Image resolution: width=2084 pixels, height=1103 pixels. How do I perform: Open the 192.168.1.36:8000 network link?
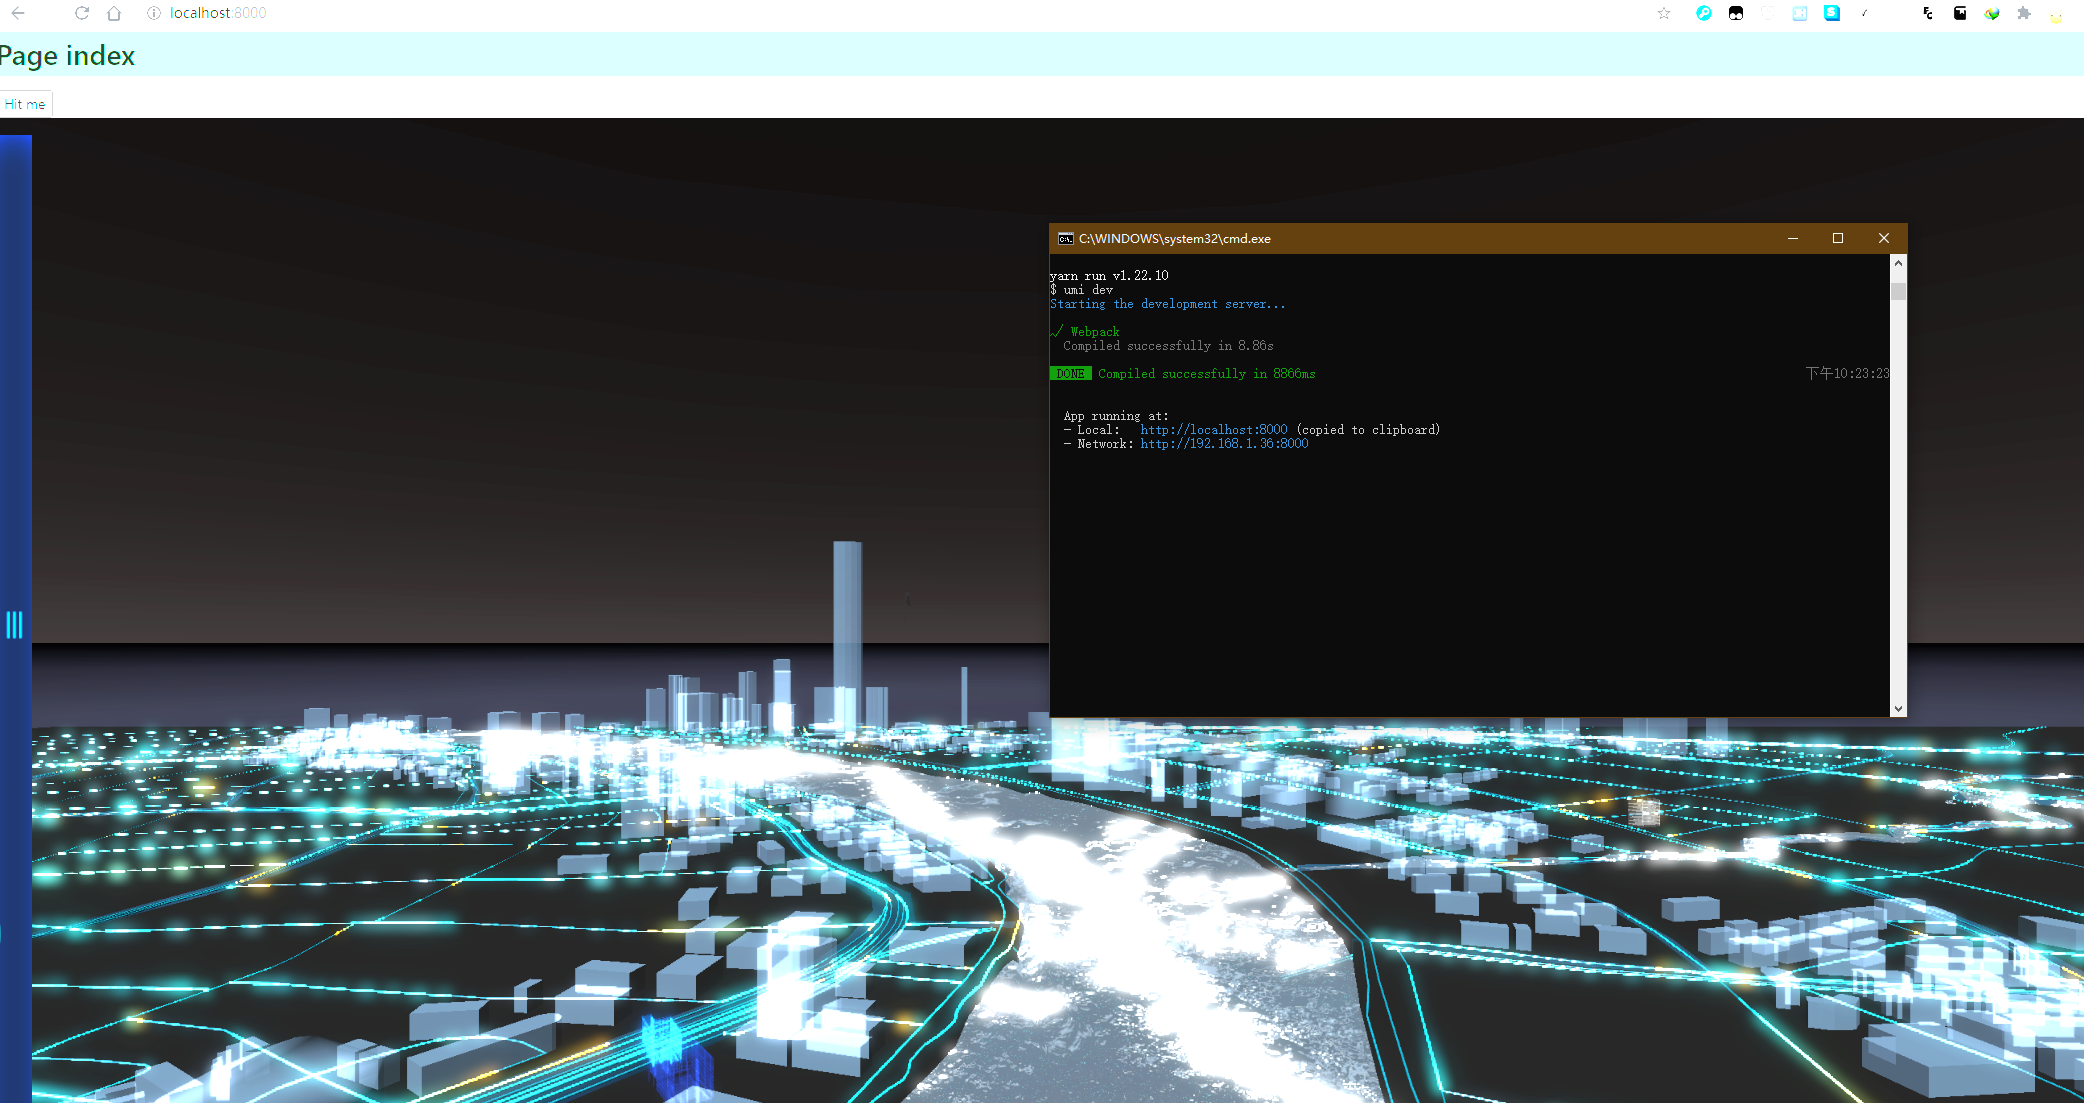(1223, 444)
